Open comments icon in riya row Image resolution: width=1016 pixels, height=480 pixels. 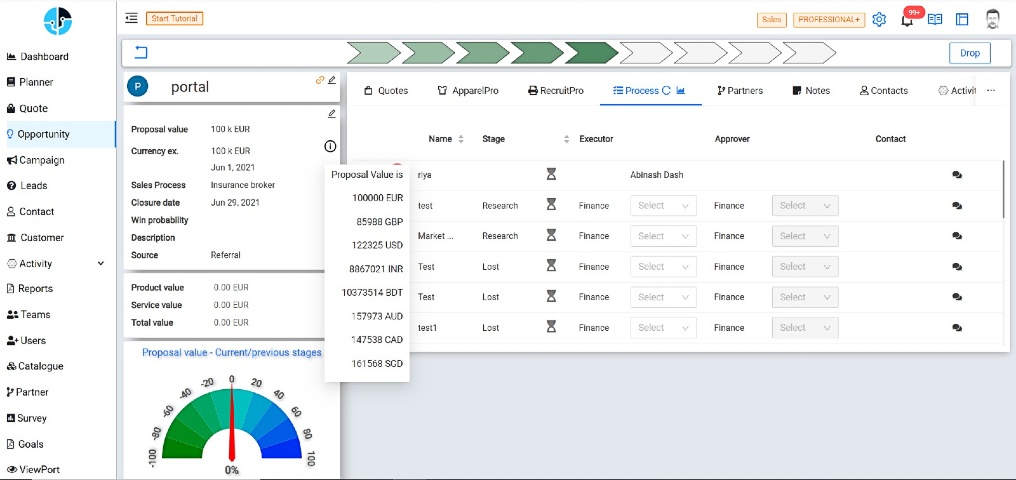[956, 175]
